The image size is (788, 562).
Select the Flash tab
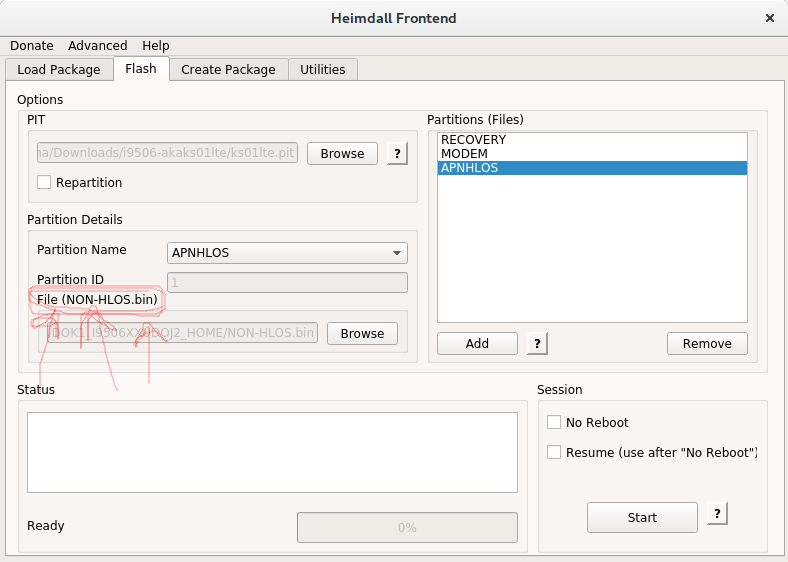141,68
